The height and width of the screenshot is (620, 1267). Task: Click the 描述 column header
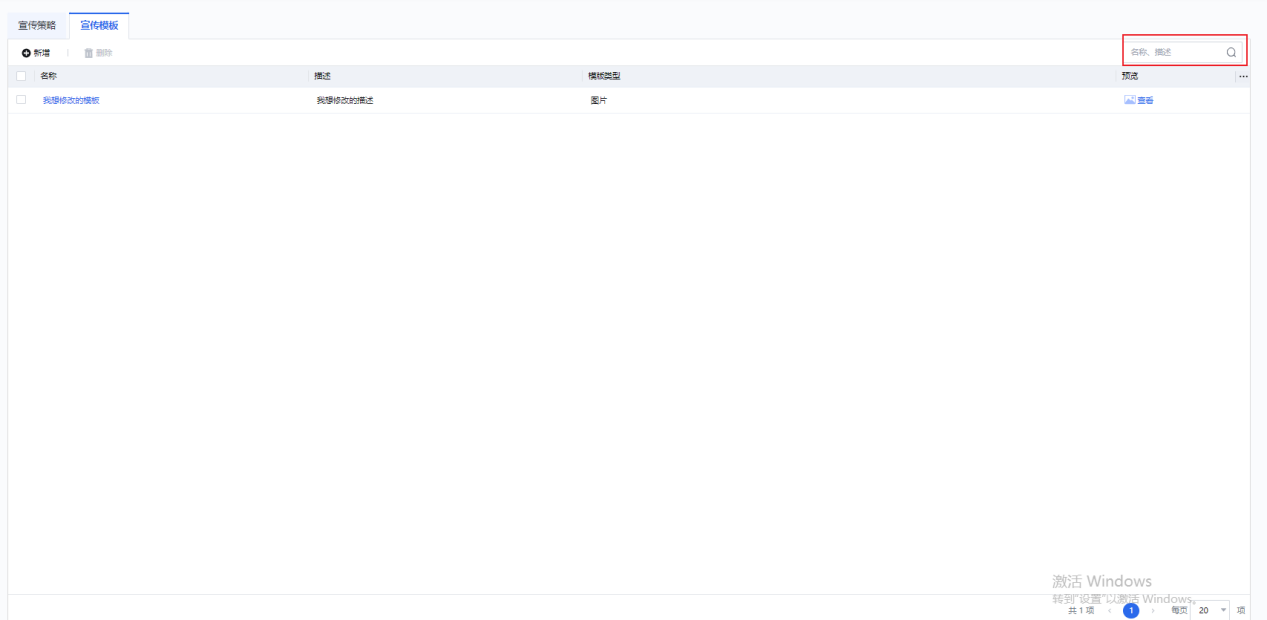pyautogui.click(x=323, y=76)
